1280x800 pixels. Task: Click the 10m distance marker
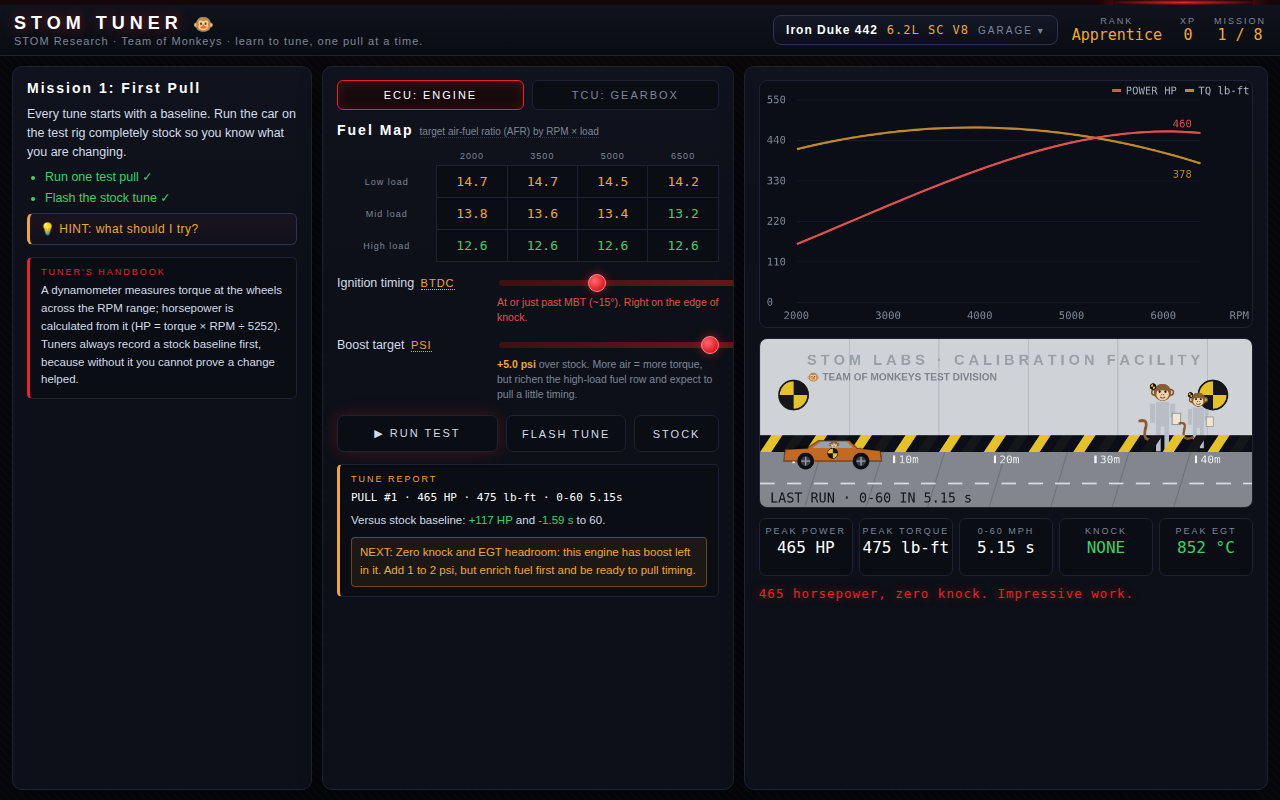click(906, 459)
